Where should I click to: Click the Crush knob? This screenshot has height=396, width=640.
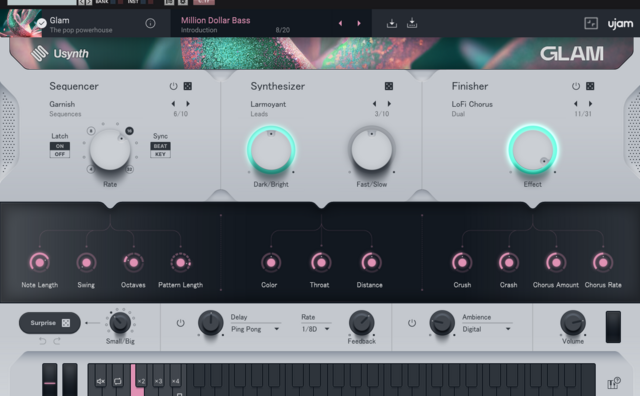click(x=462, y=263)
